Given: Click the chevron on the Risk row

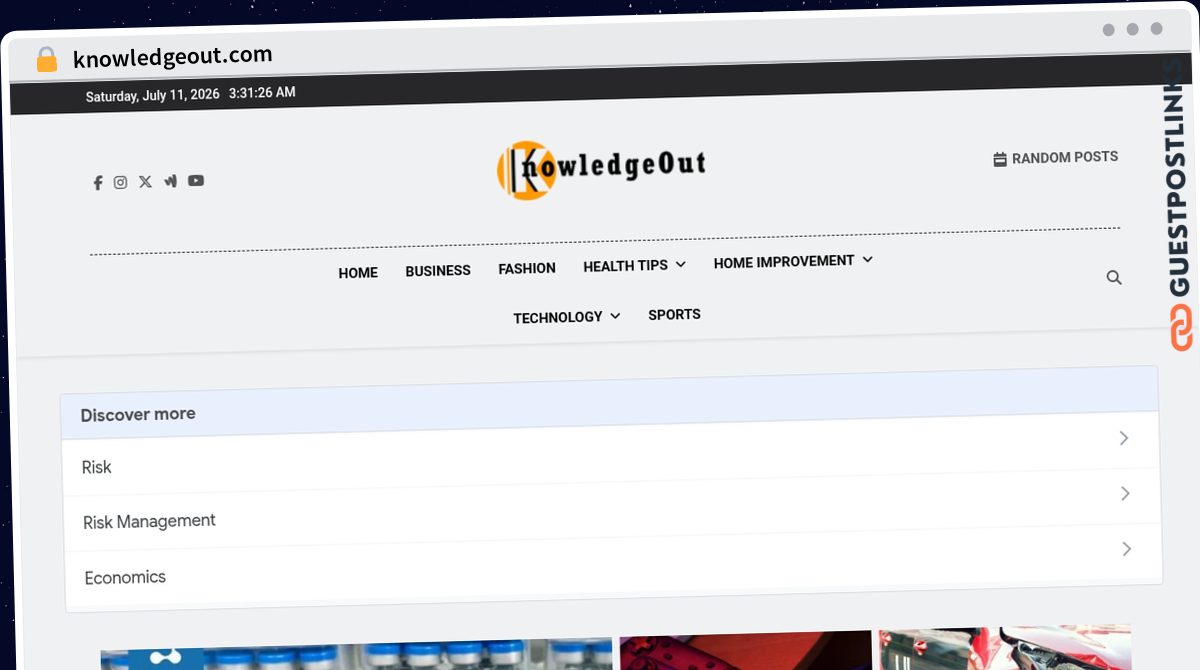Looking at the screenshot, I should pyautogui.click(x=1124, y=438).
